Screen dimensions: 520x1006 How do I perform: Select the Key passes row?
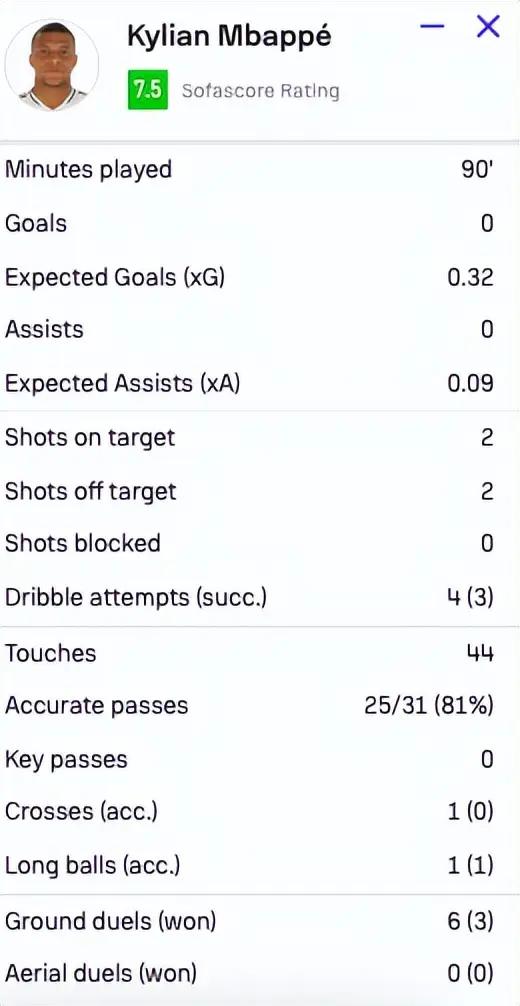click(260, 760)
